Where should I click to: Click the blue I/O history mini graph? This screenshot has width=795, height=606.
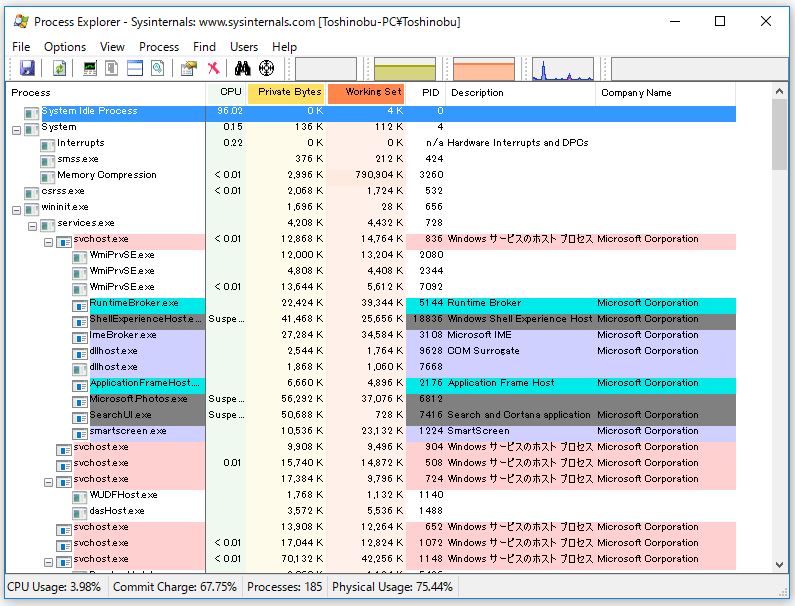tap(563, 69)
